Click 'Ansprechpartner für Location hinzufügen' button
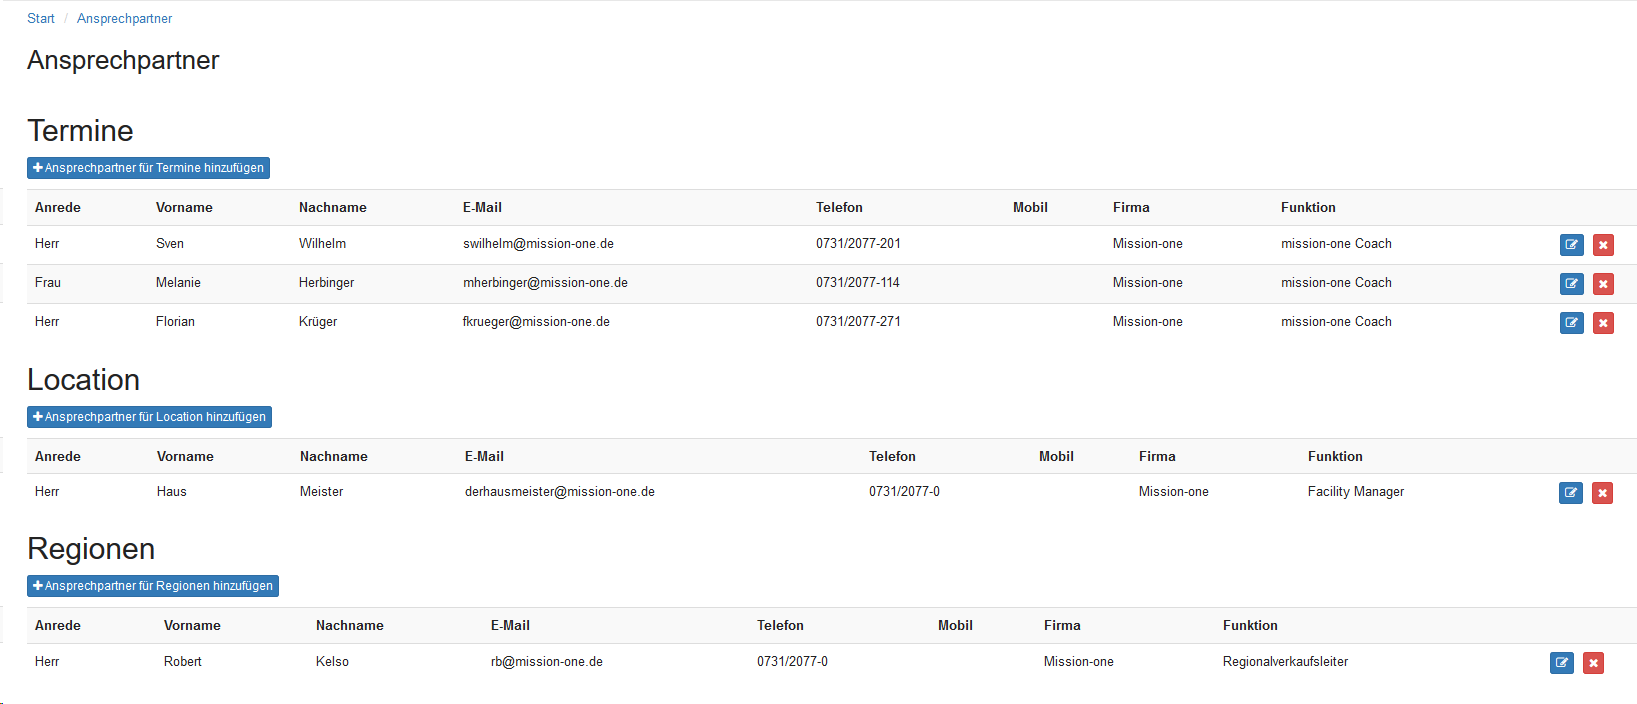 click(x=149, y=417)
